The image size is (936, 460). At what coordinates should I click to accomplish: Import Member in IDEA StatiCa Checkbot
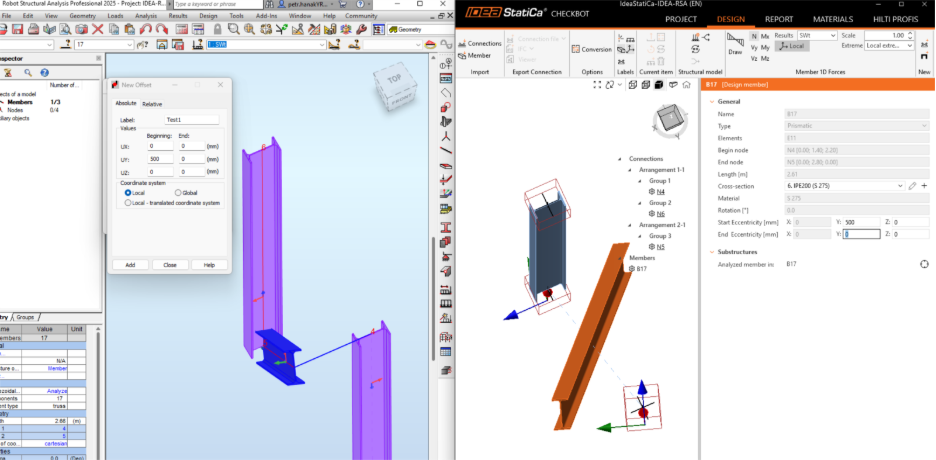tap(475, 55)
